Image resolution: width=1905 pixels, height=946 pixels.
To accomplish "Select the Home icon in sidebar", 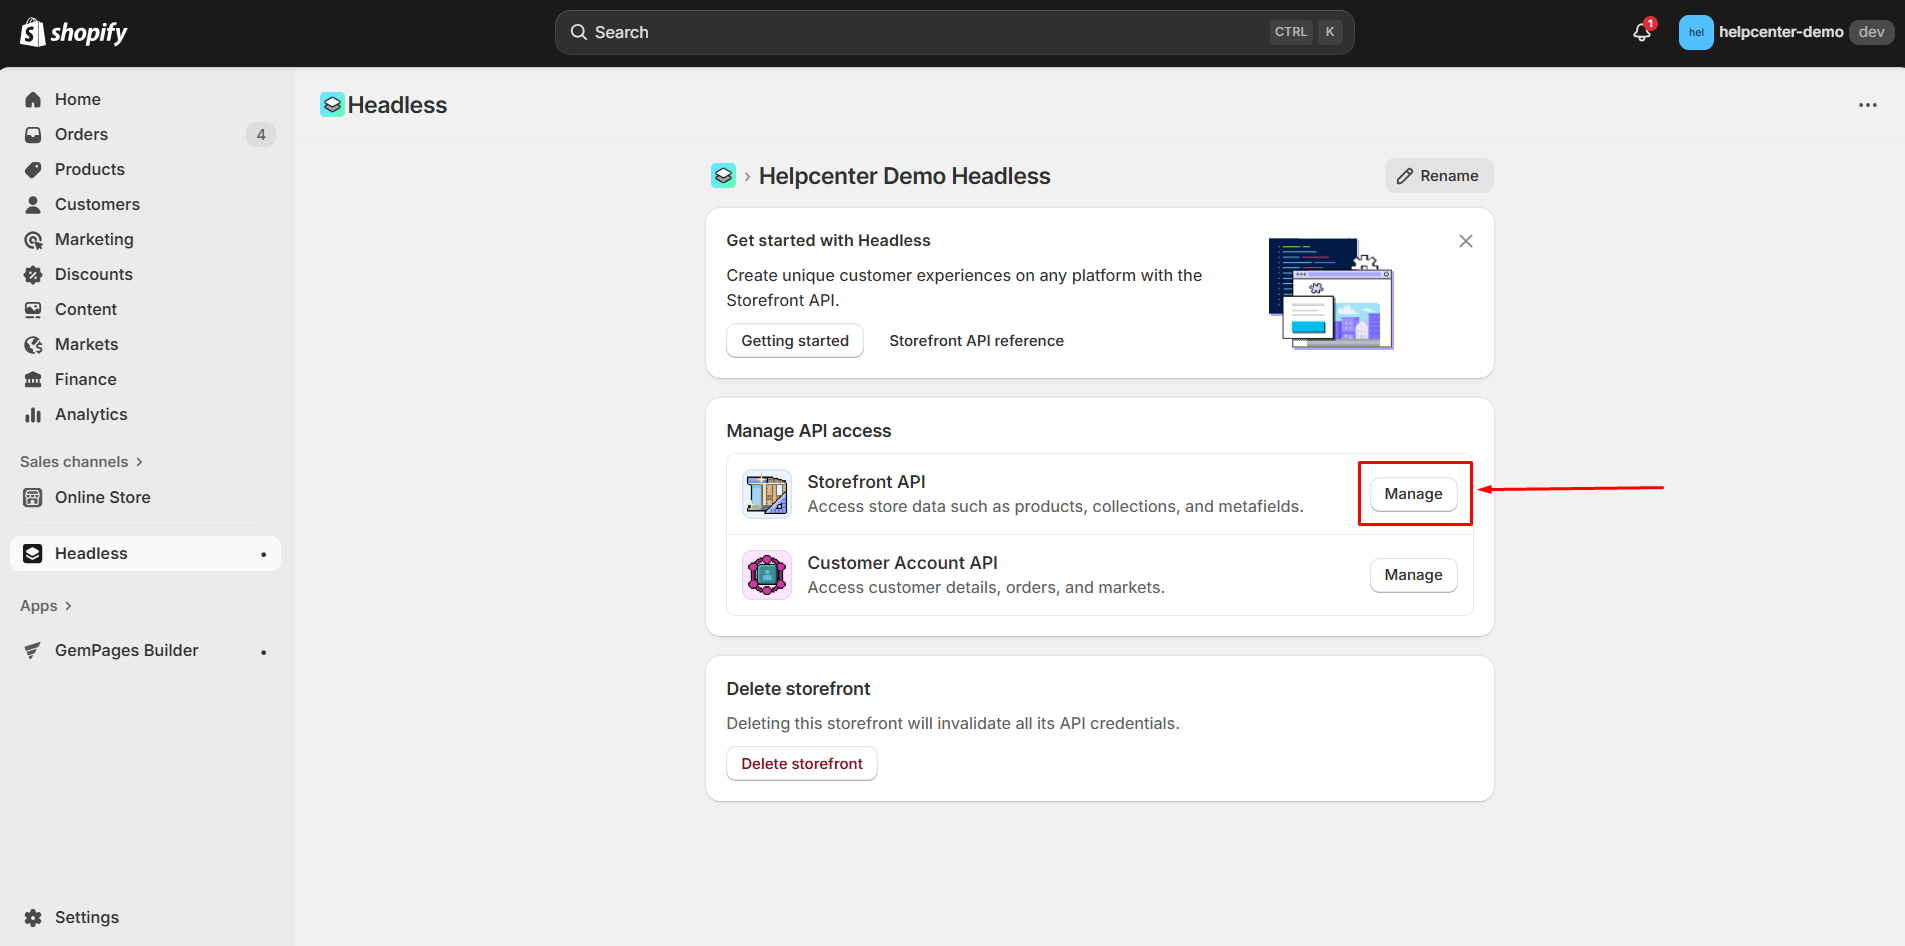I will (x=33, y=98).
